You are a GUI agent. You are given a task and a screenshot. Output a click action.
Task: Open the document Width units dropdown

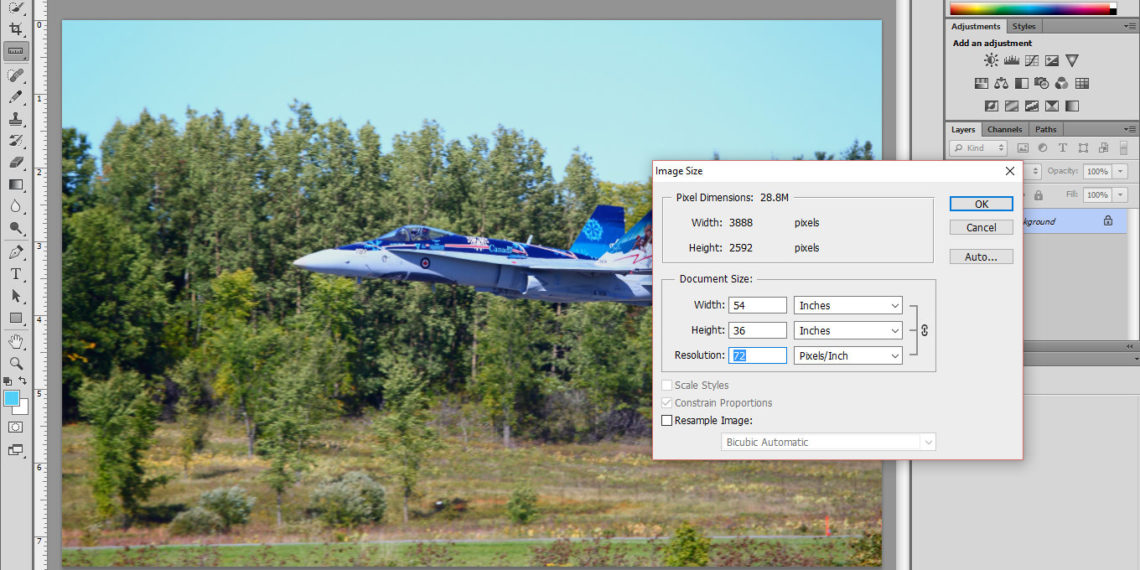[x=848, y=305]
